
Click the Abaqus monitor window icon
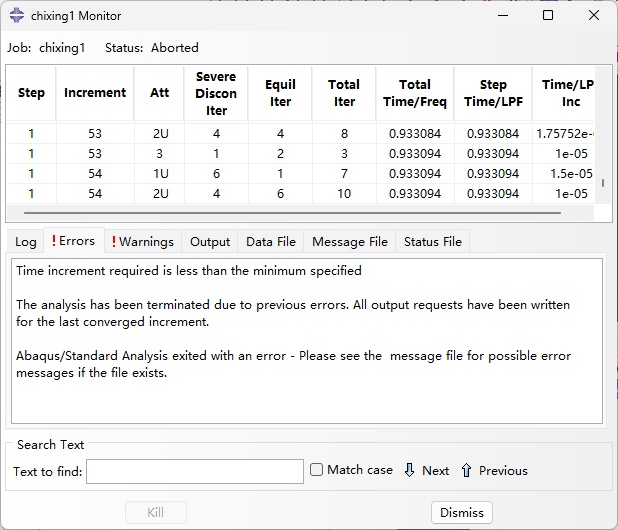(x=16, y=15)
